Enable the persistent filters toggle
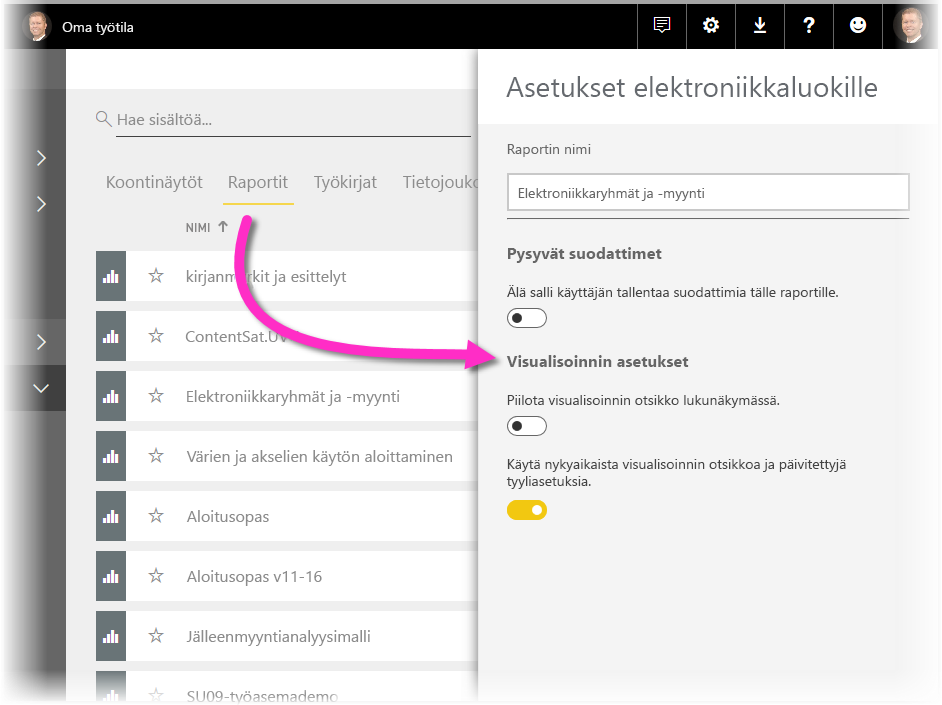The image size is (942, 705). [x=527, y=318]
